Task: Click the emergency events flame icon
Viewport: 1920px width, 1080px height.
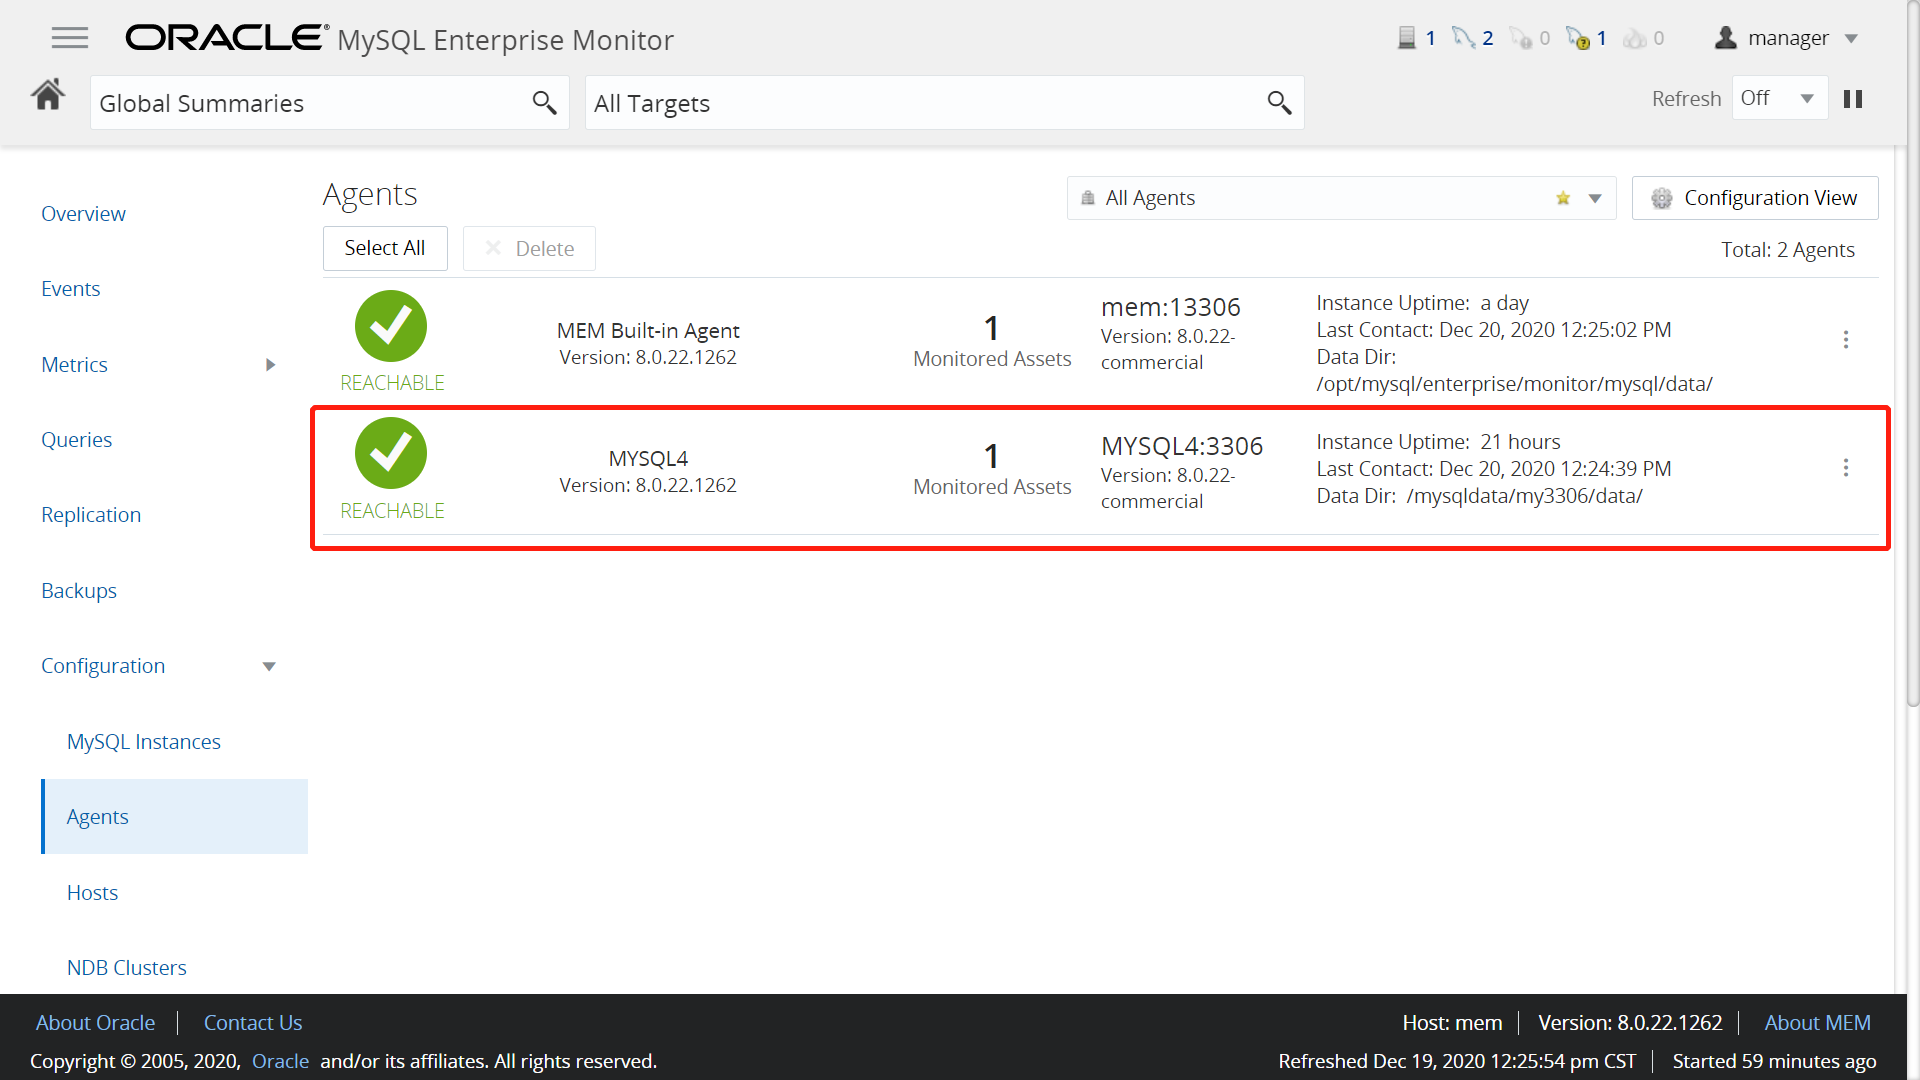Action: [1635, 38]
